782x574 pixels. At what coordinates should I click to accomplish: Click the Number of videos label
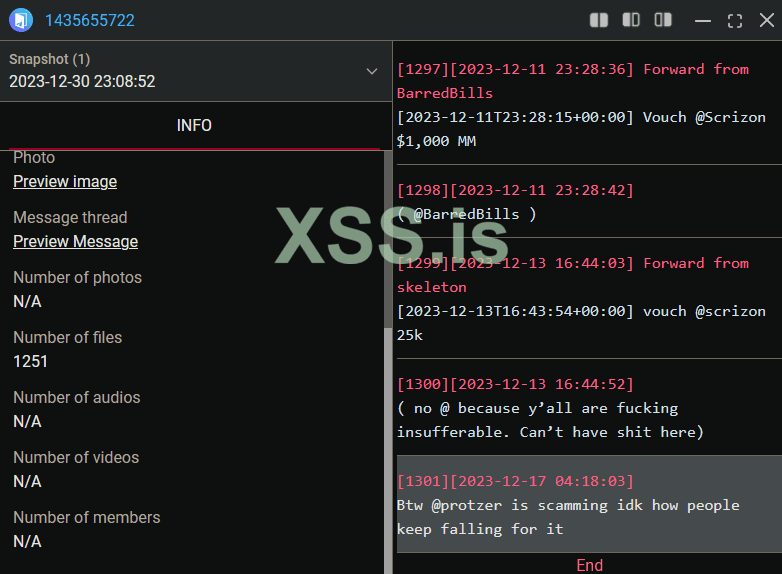click(76, 457)
